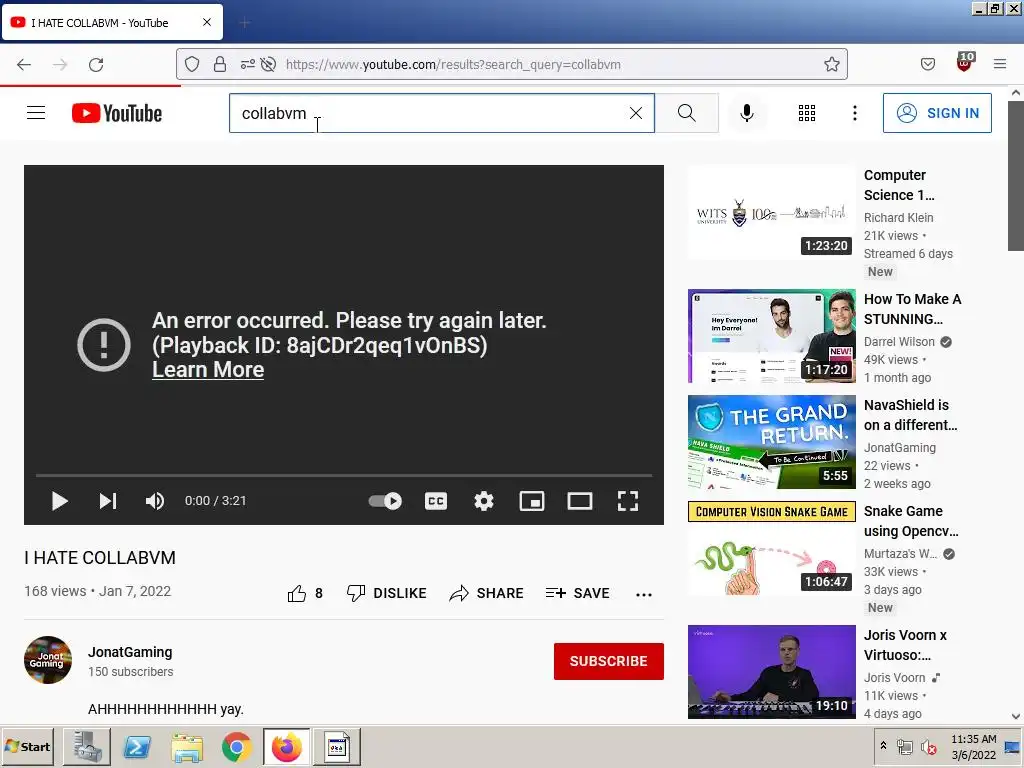Skip to the next video
1024x768 pixels.
click(x=108, y=501)
